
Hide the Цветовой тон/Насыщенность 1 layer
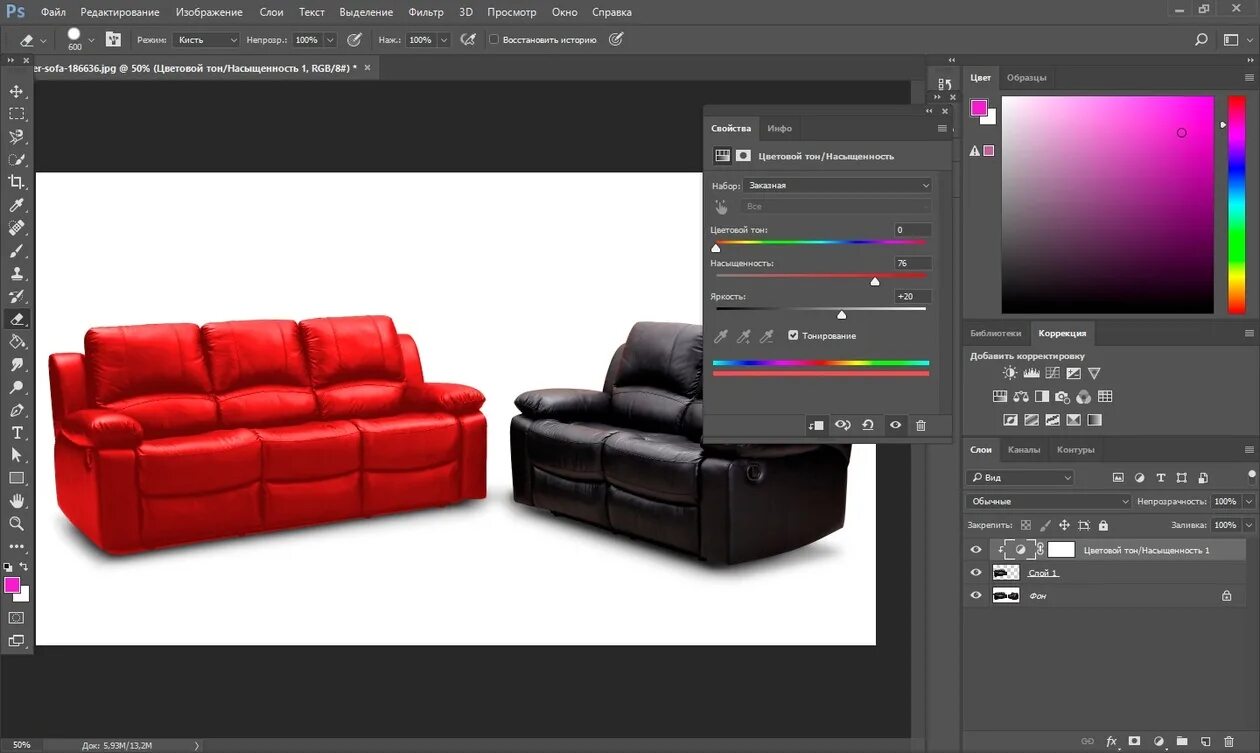976,550
